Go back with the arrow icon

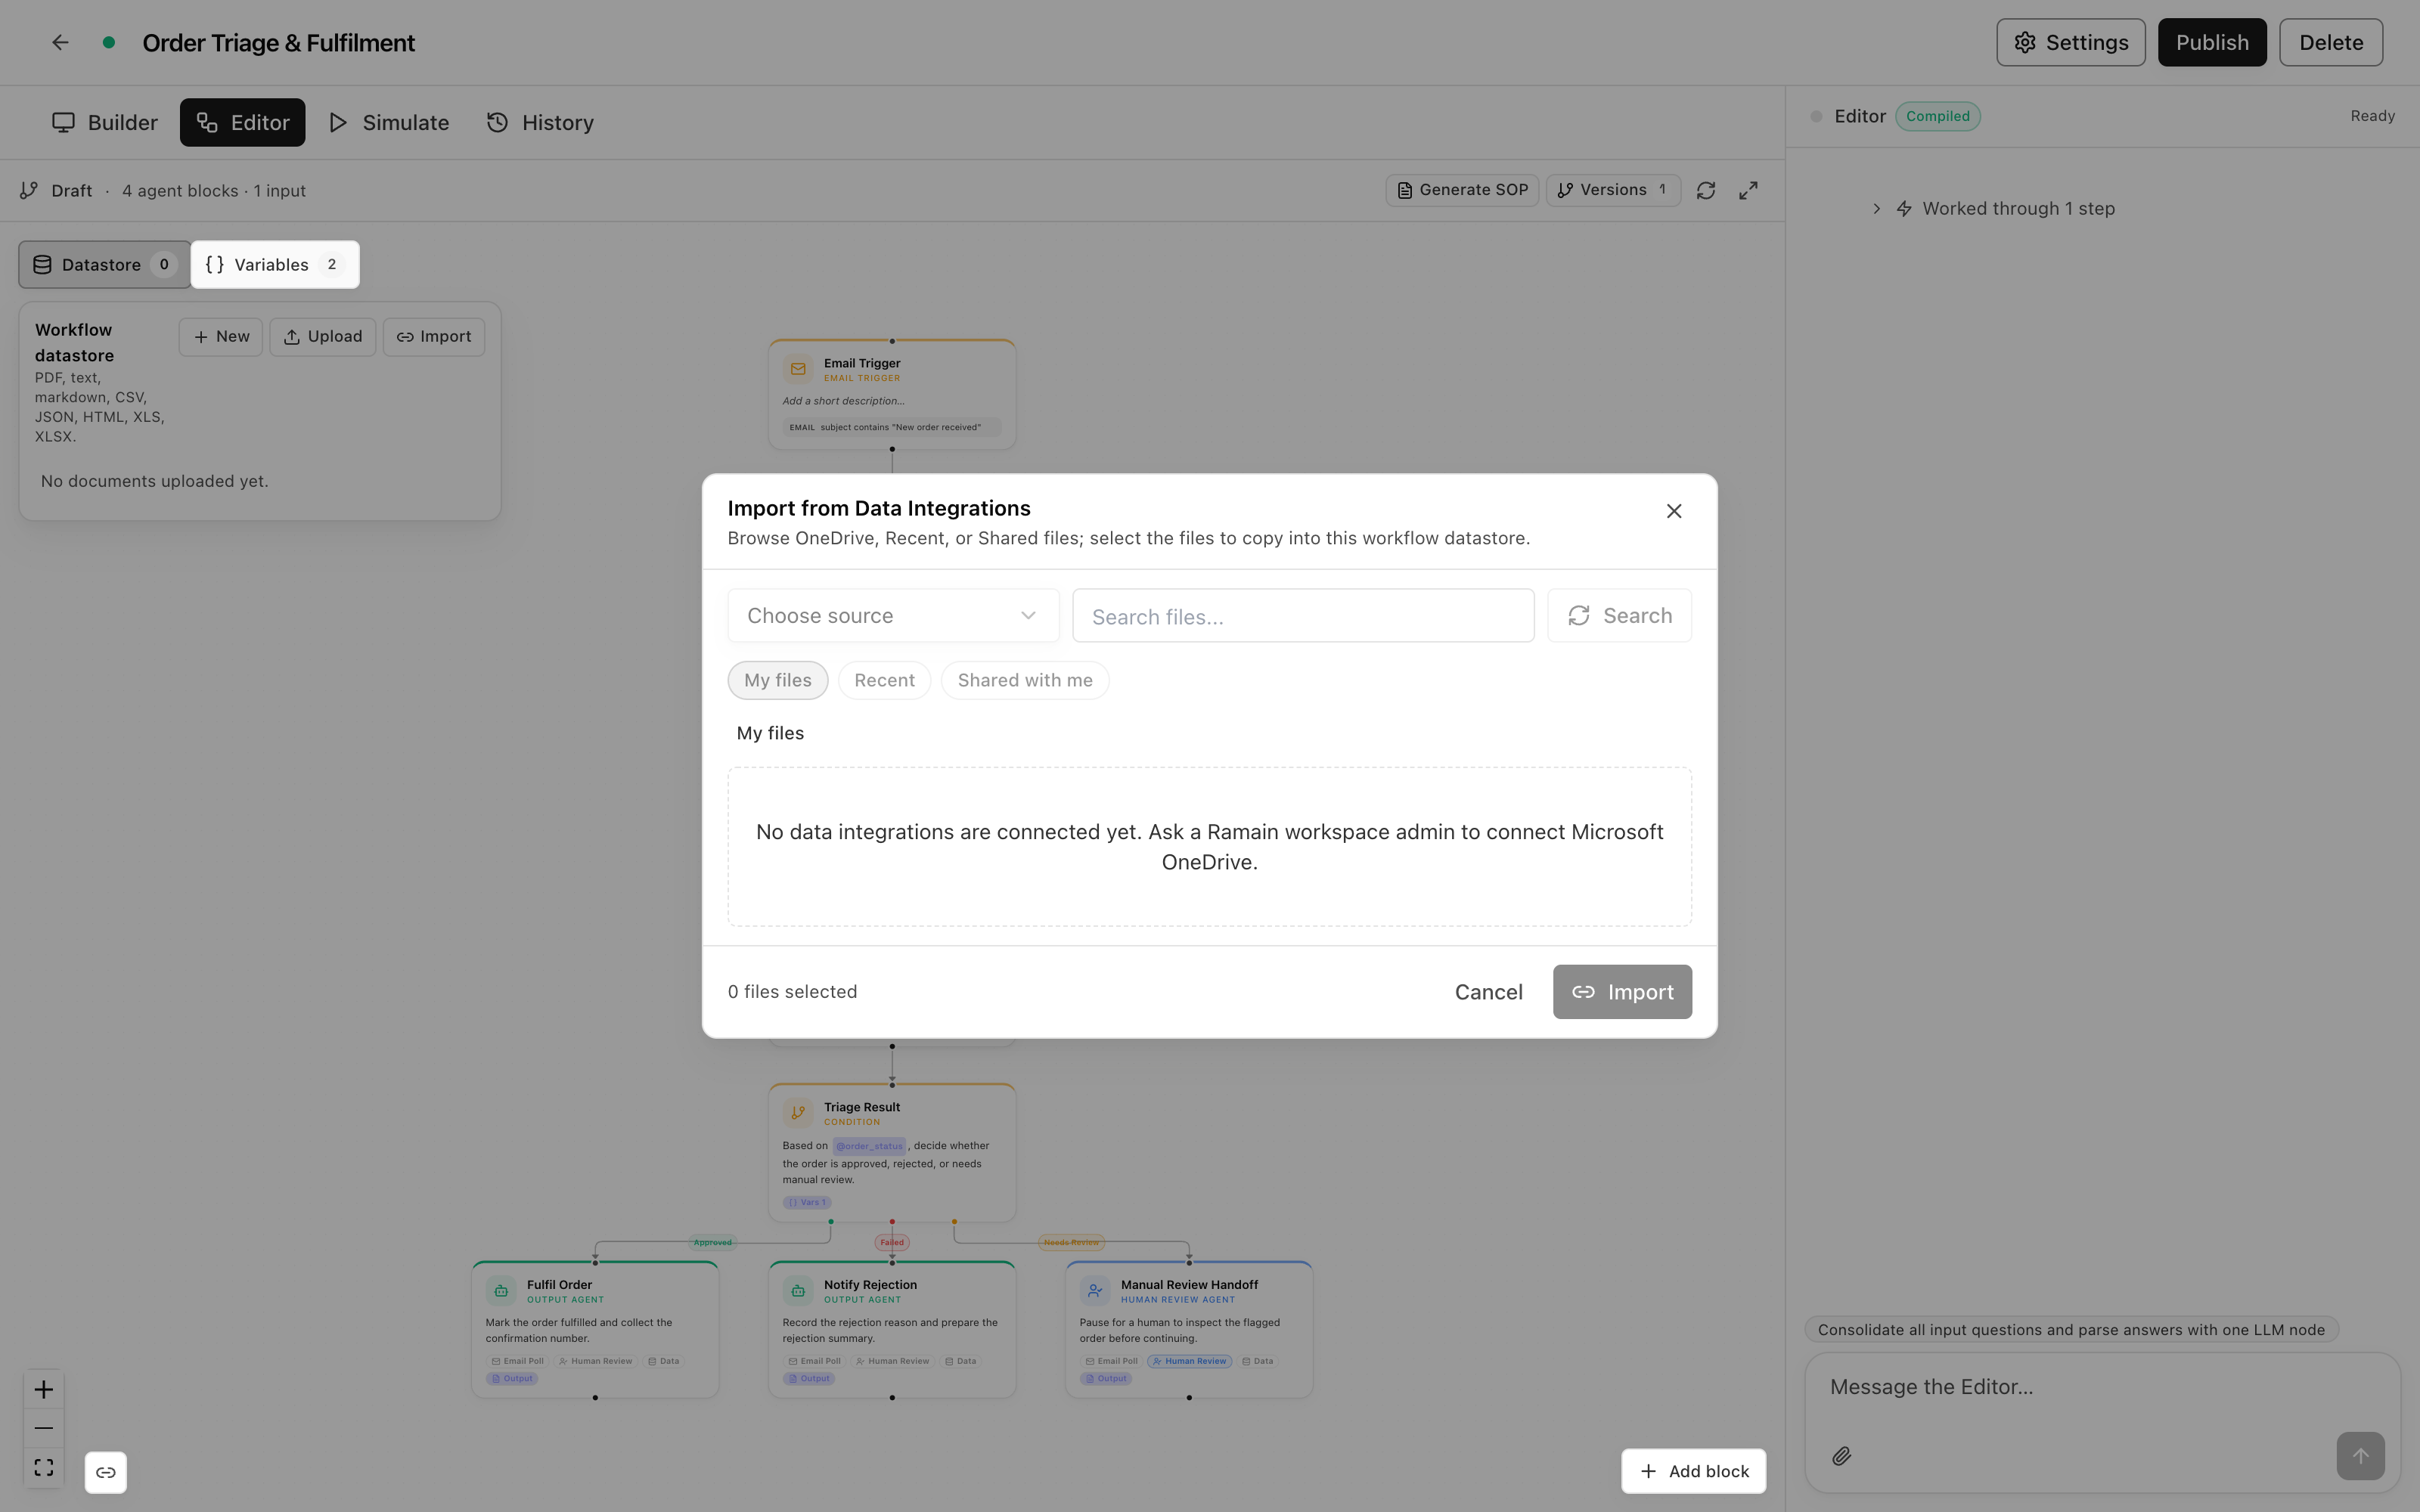tap(60, 42)
